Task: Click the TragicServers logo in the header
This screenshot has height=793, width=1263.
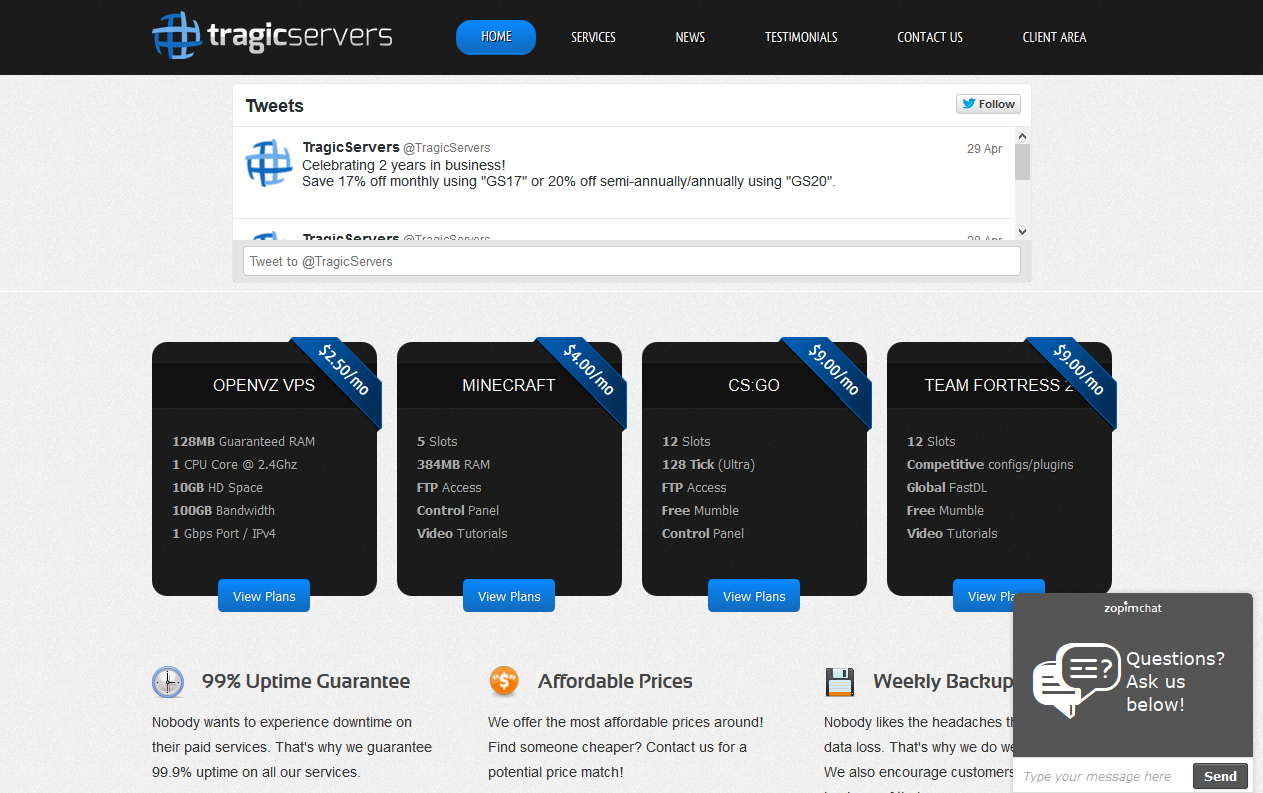Action: click(272, 36)
